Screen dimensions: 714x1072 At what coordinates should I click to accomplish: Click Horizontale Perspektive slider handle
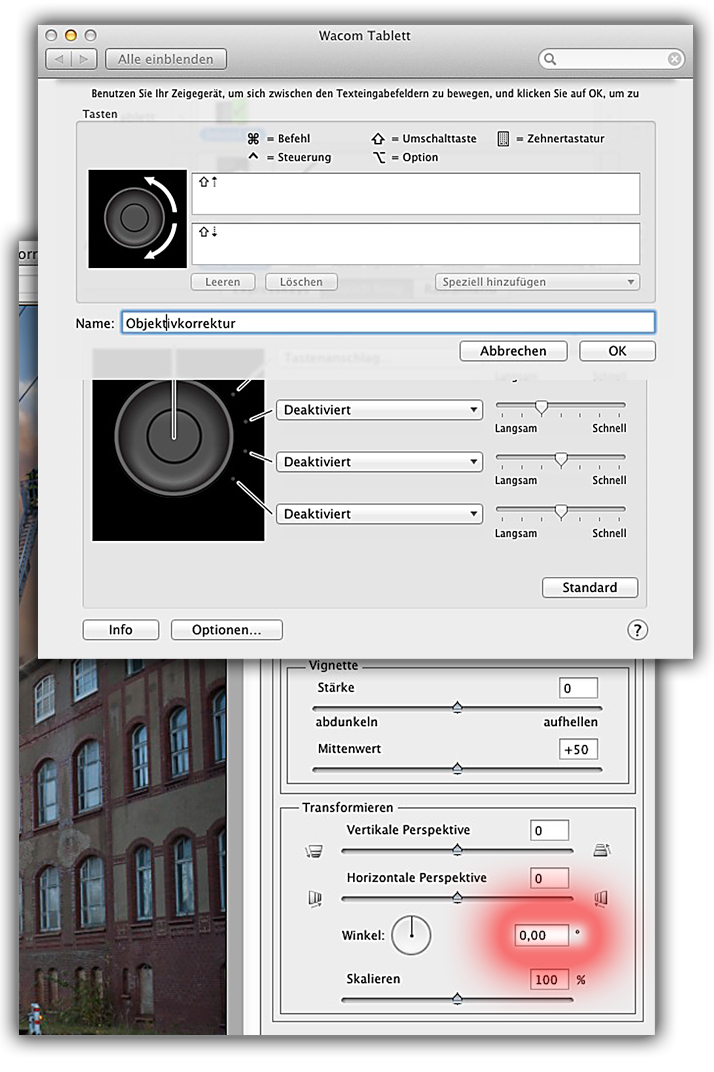point(458,897)
